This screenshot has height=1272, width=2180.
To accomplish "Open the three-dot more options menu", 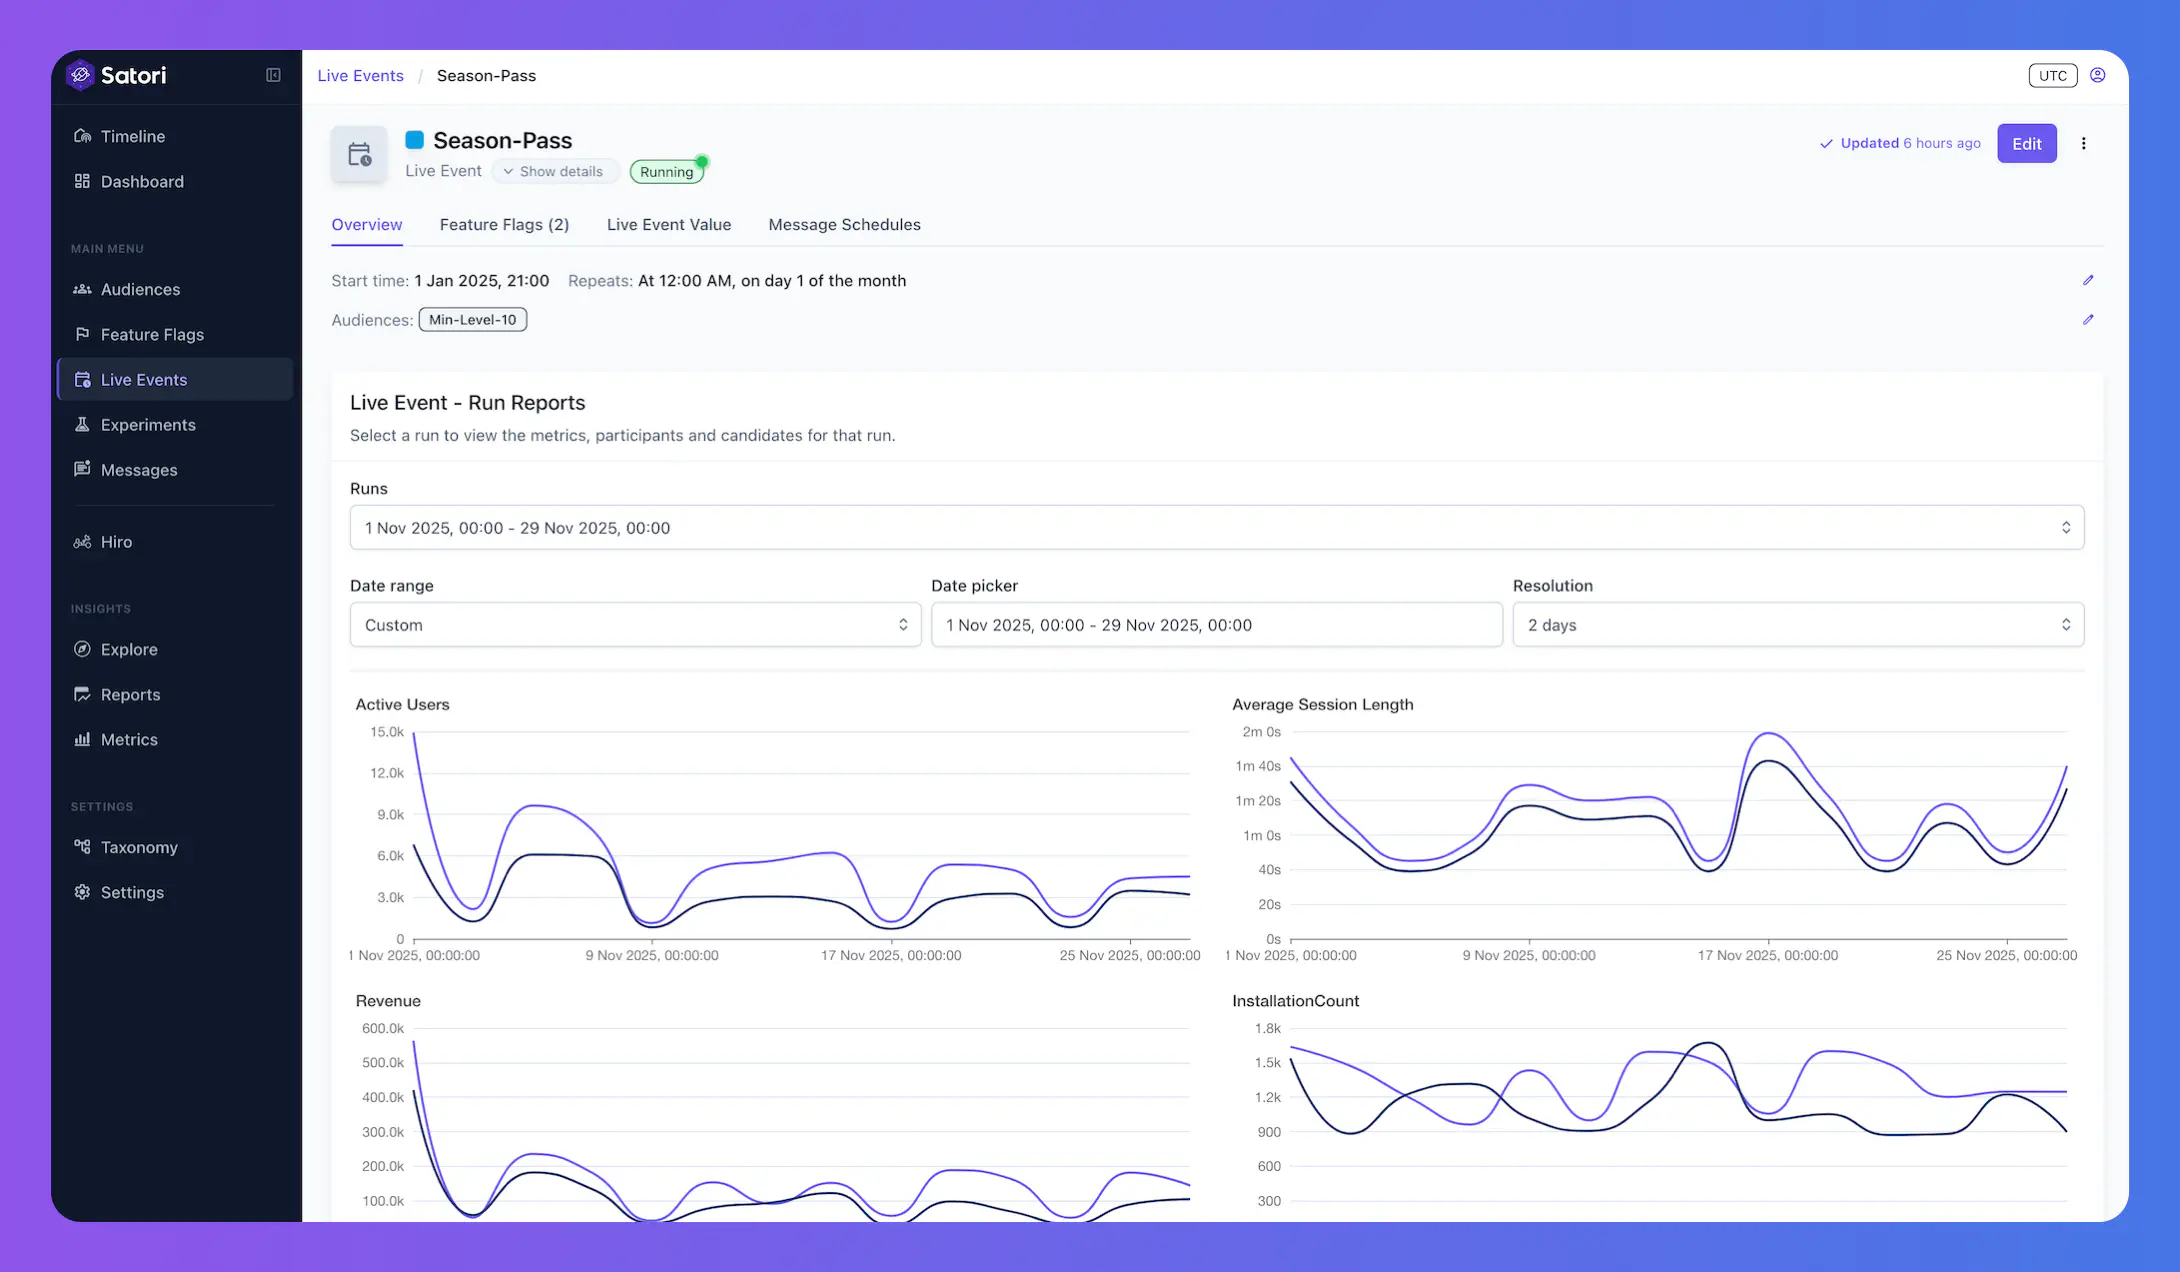I will coord(2084,143).
